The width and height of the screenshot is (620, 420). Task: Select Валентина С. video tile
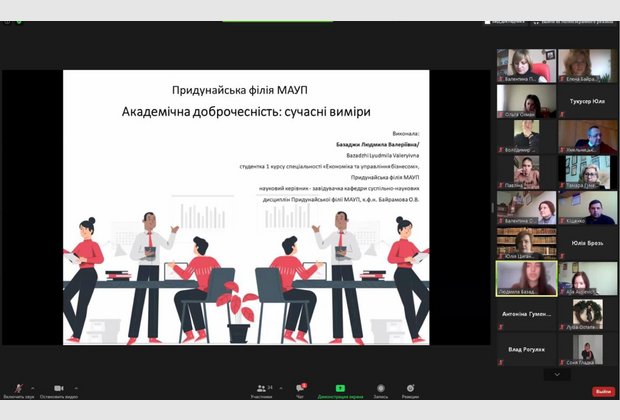pyautogui.click(x=526, y=208)
